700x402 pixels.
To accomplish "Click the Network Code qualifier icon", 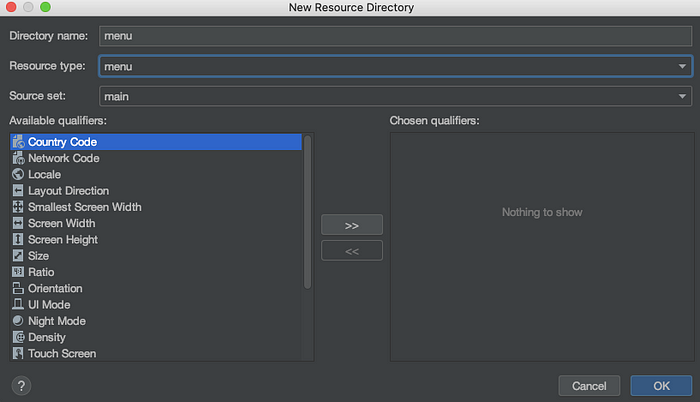I will [18, 158].
